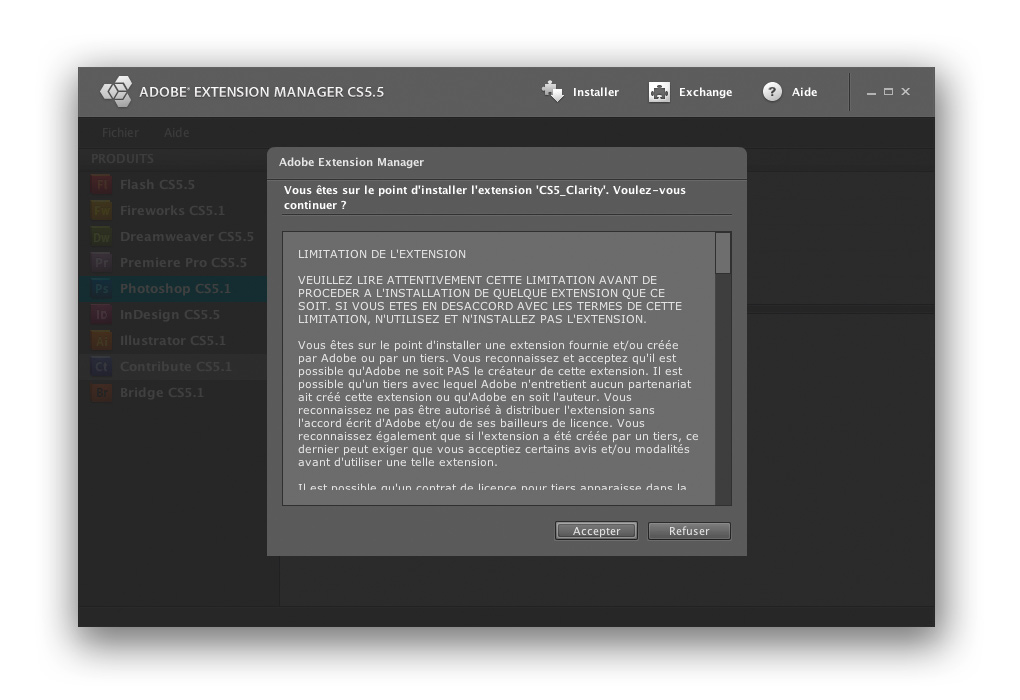Click the Aide toolbar label
Image resolution: width=1020 pixels, height=700 pixels.
[805, 92]
